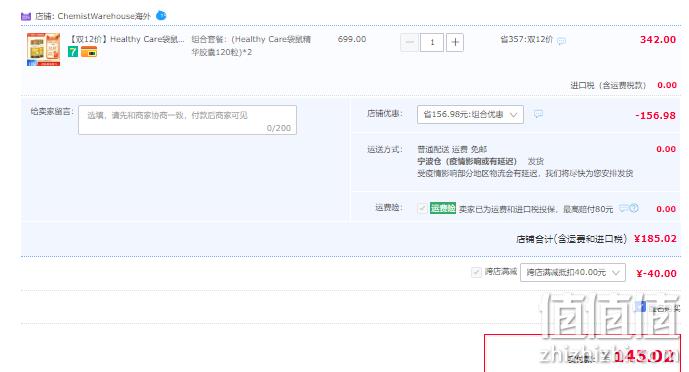Decrease quantity with the minus button
The image size is (689, 372).
coord(409,42)
